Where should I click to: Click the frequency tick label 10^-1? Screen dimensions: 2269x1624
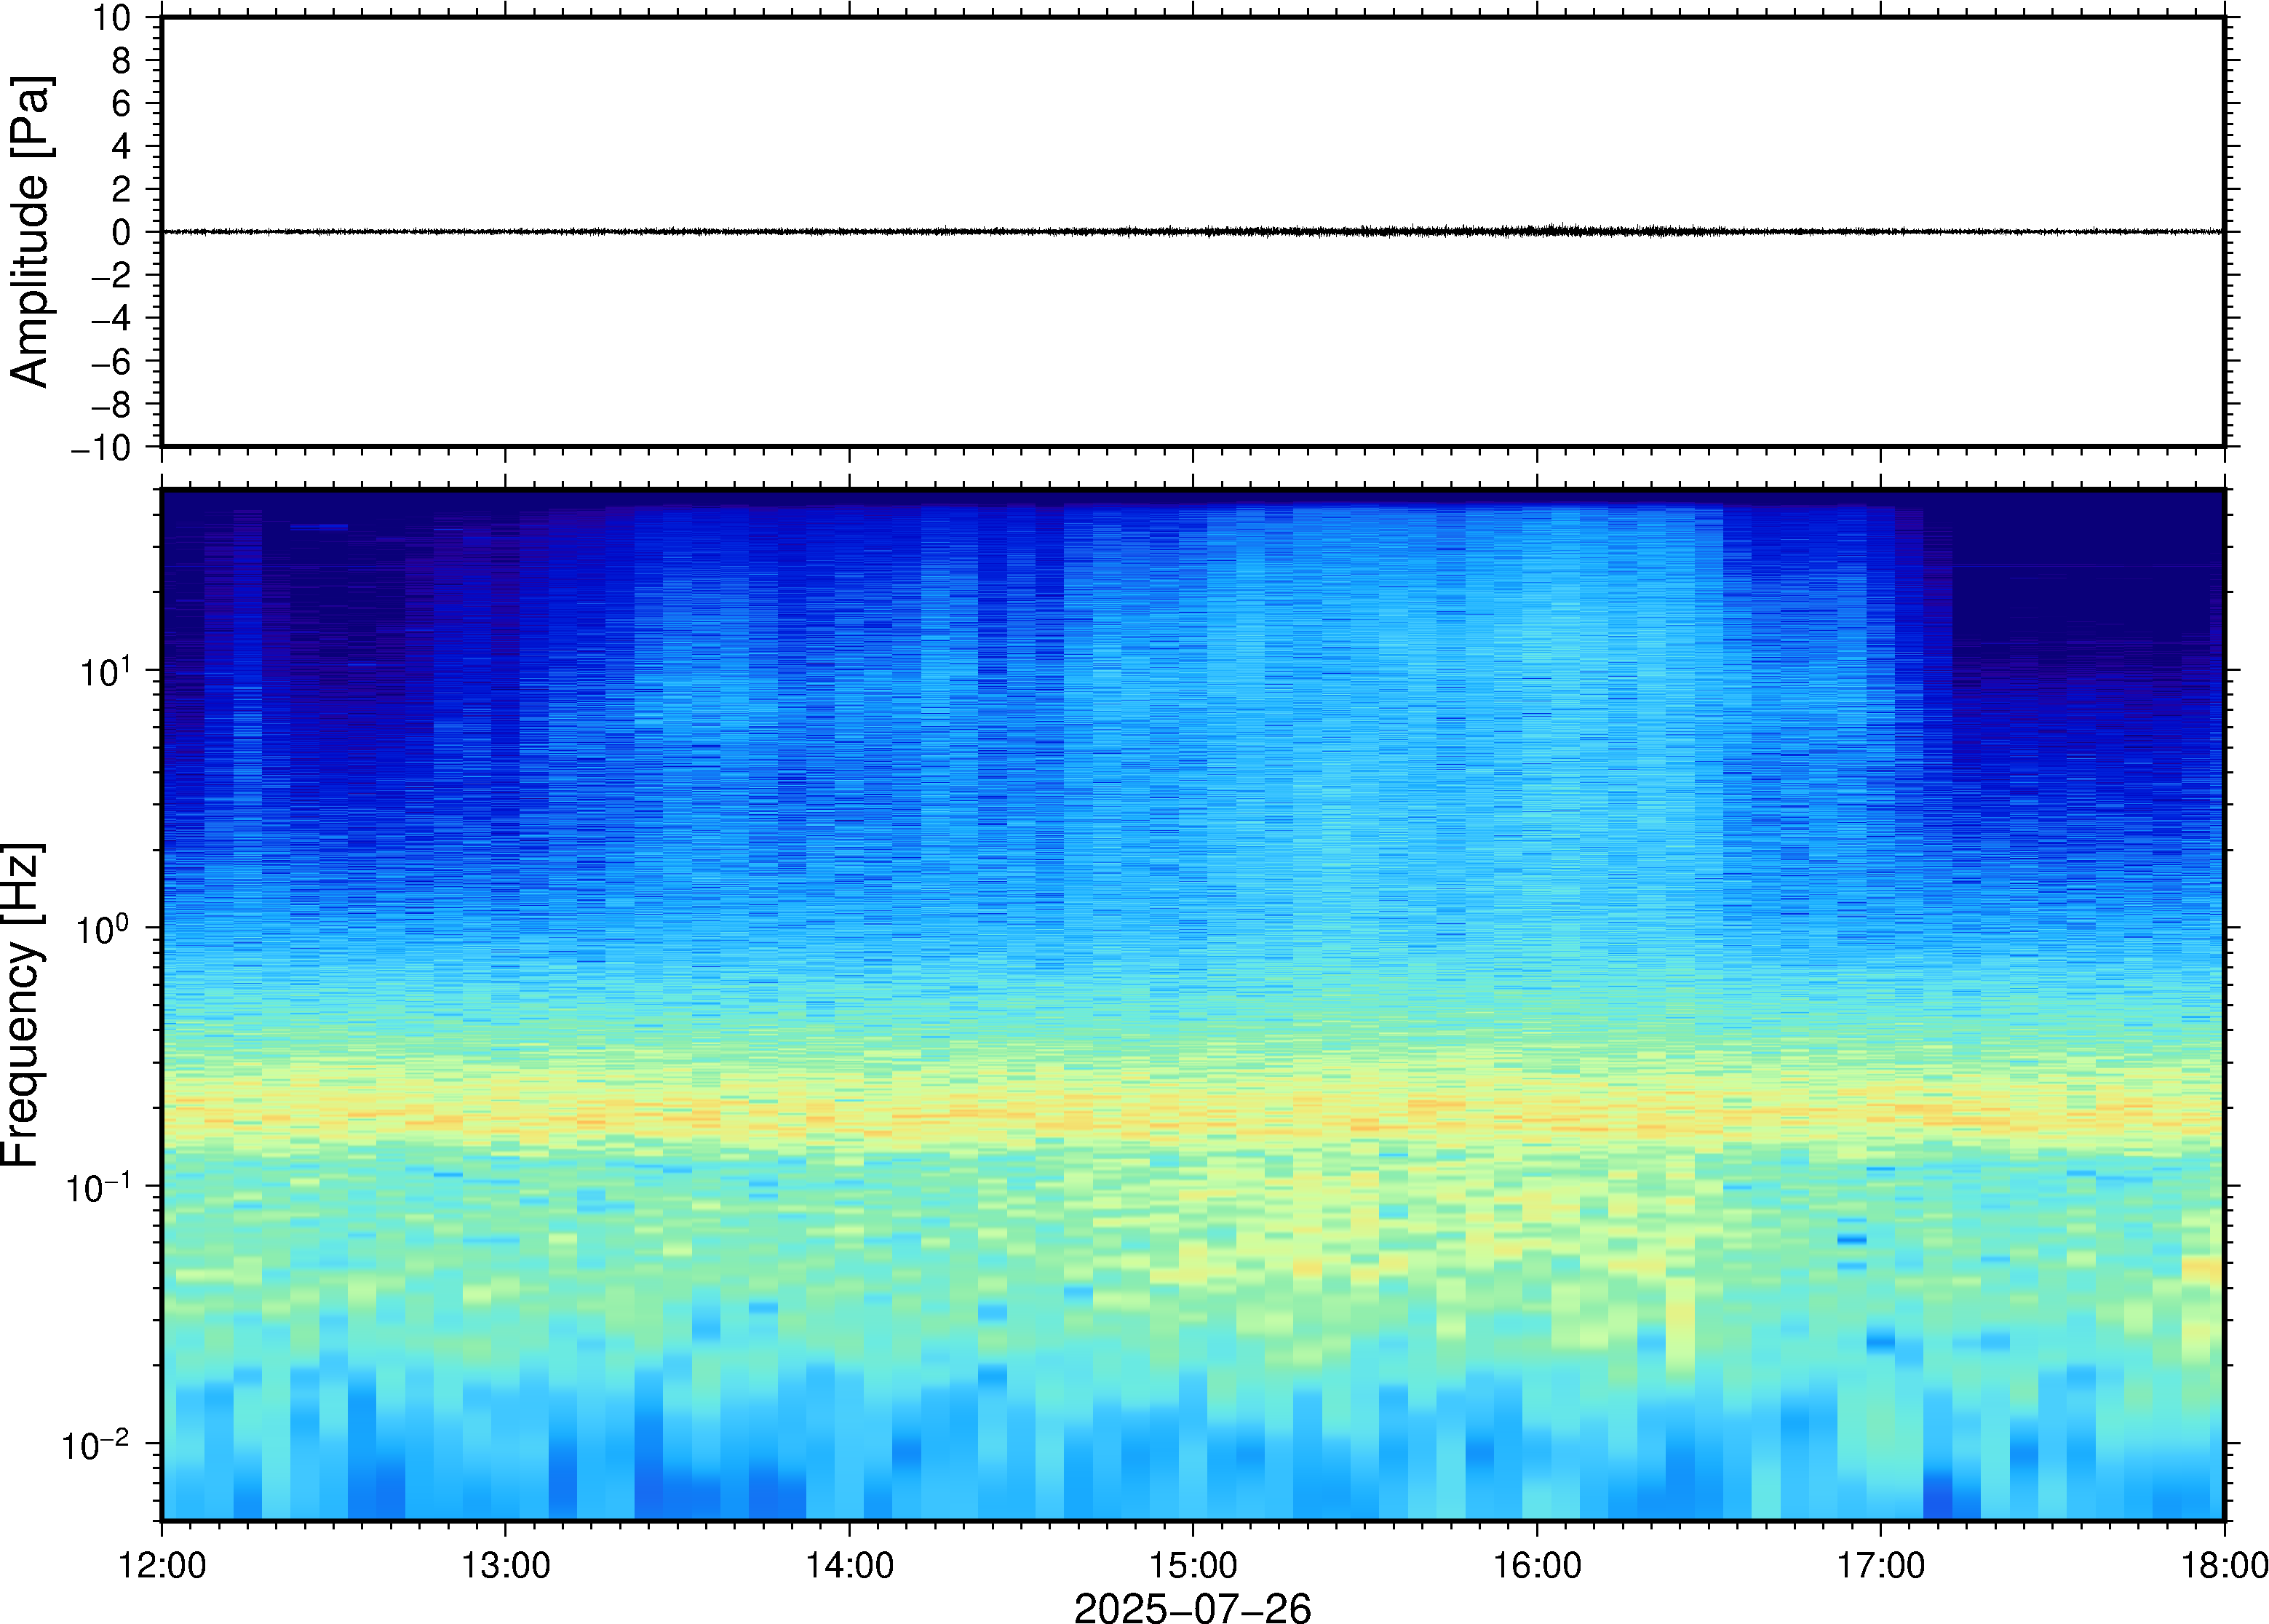pos(99,1187)
